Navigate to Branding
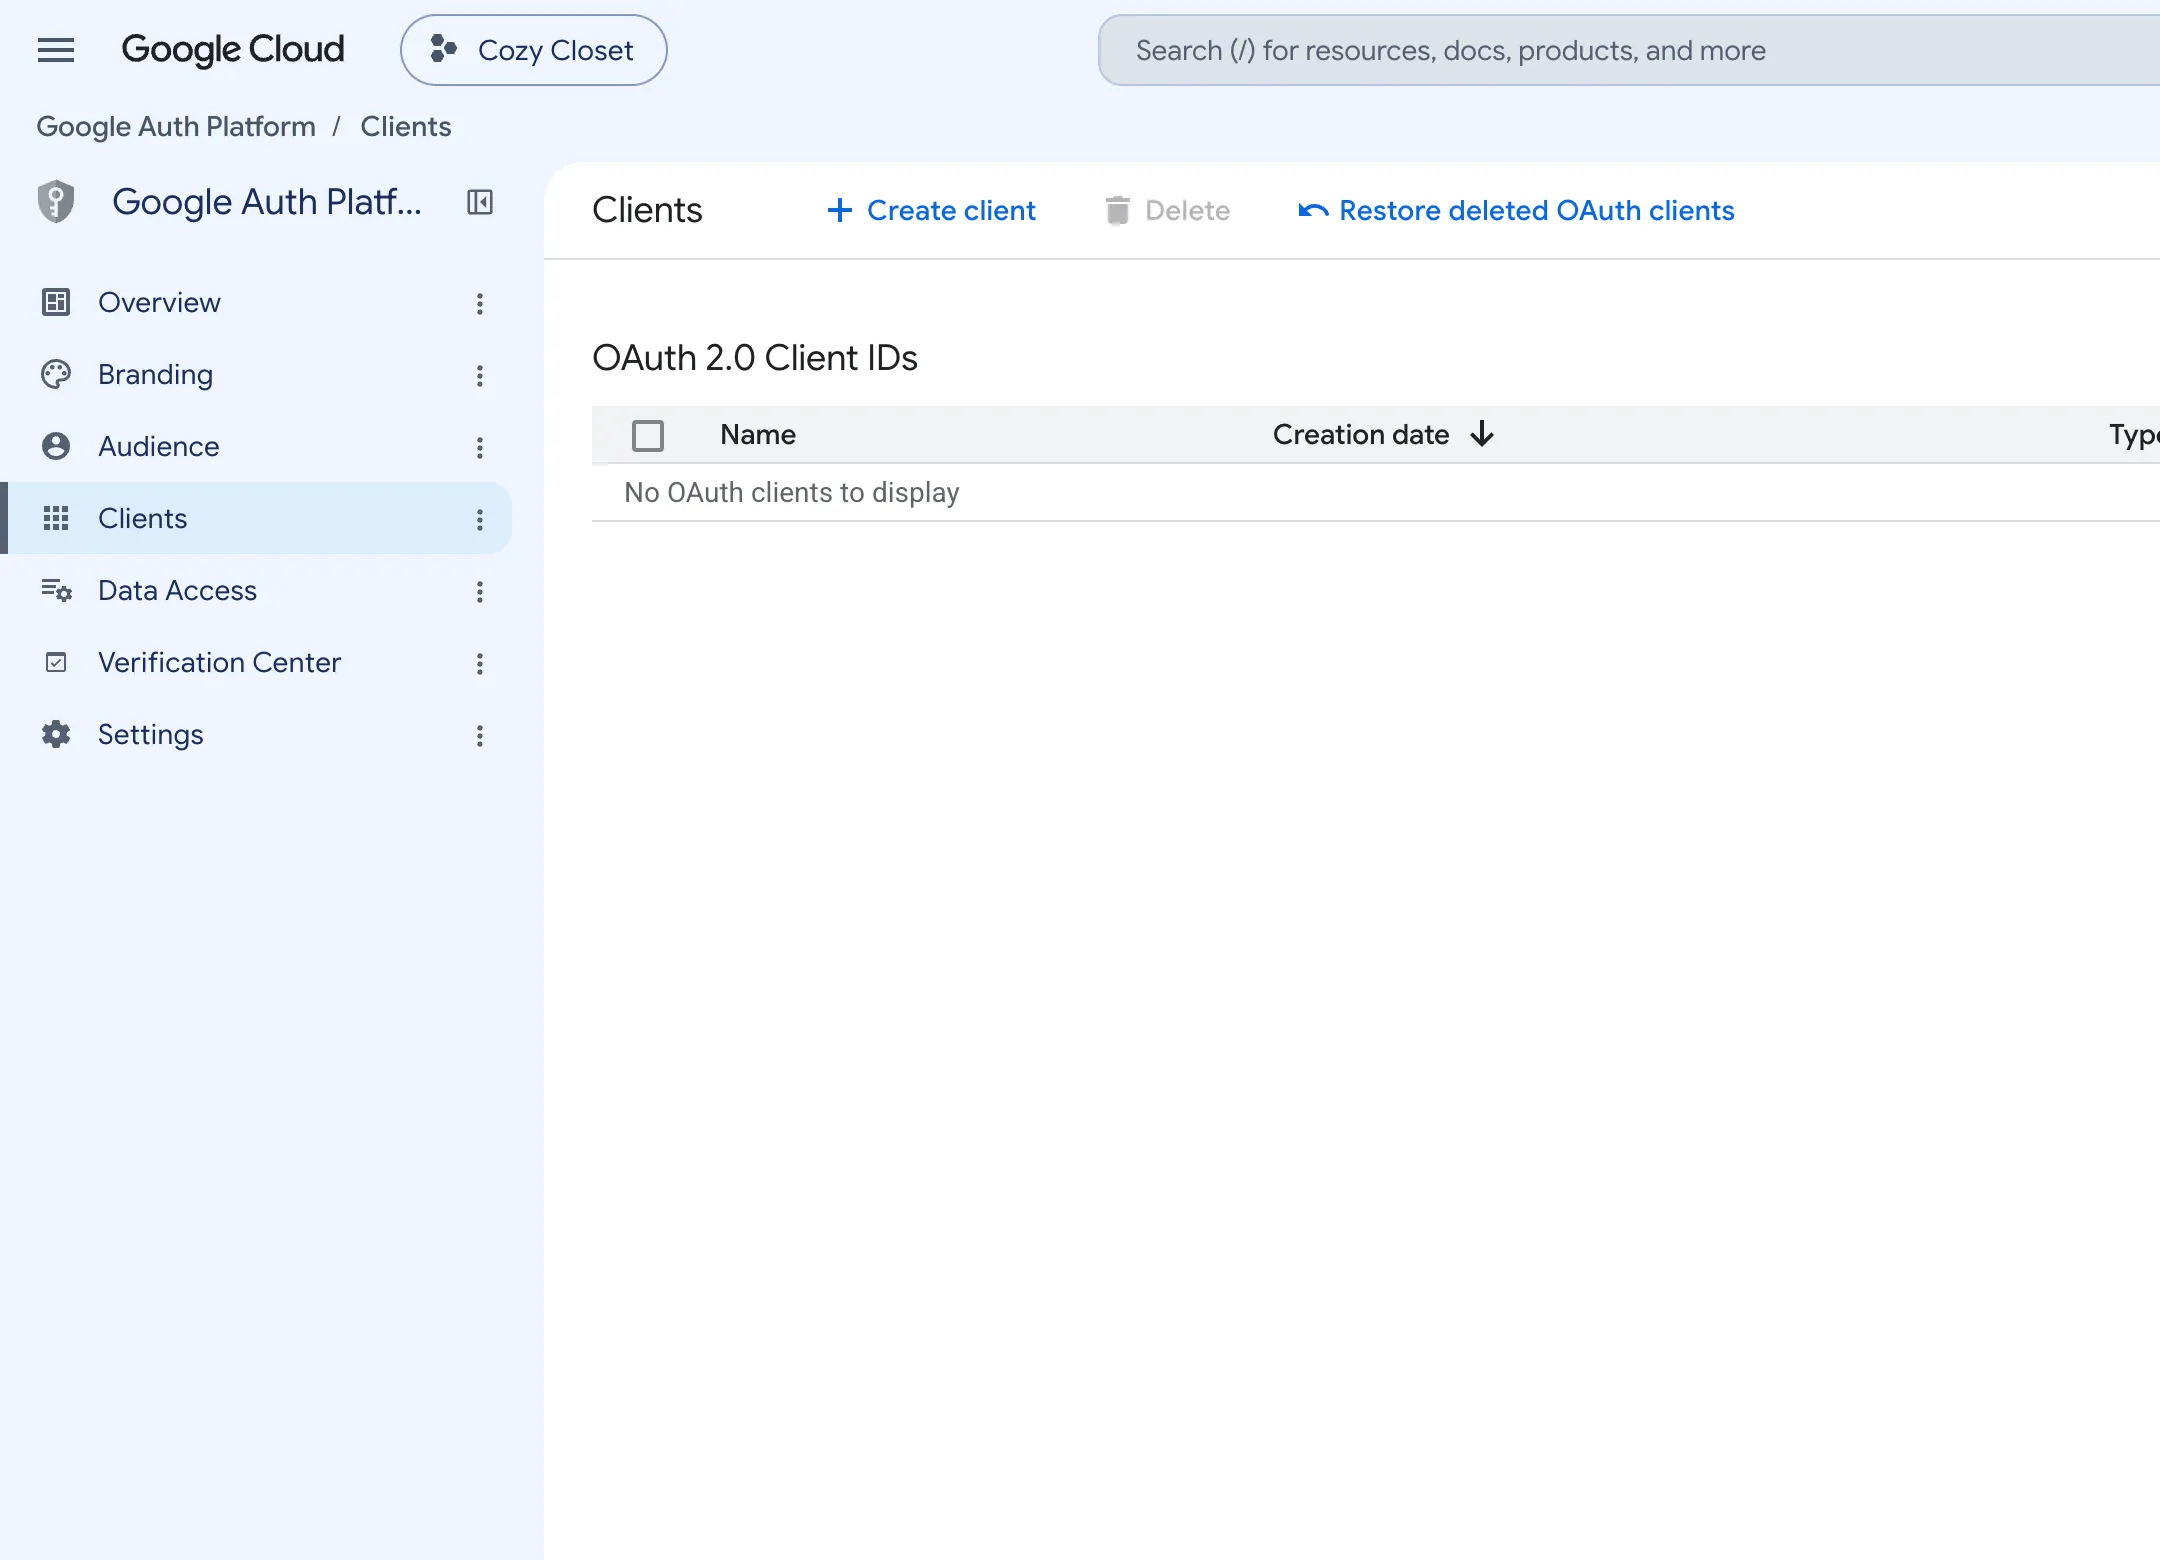The width and height of the screenshot is (2160, 1560). (155, 374)
